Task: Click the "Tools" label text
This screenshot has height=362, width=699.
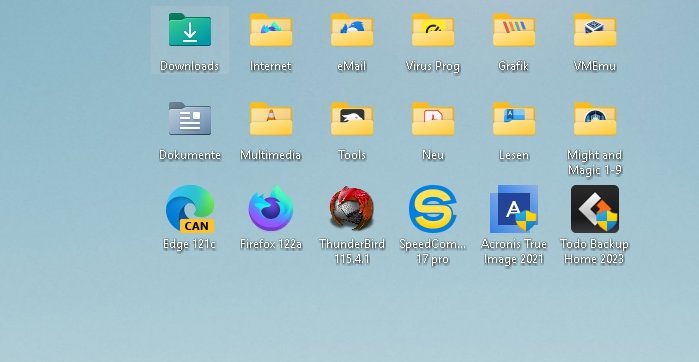Action: (352, 155)
